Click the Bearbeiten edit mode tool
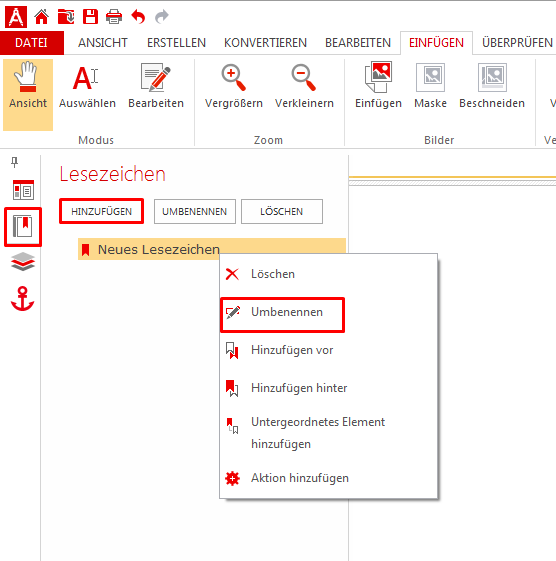556x561 pixels. [x=156, y=86]
